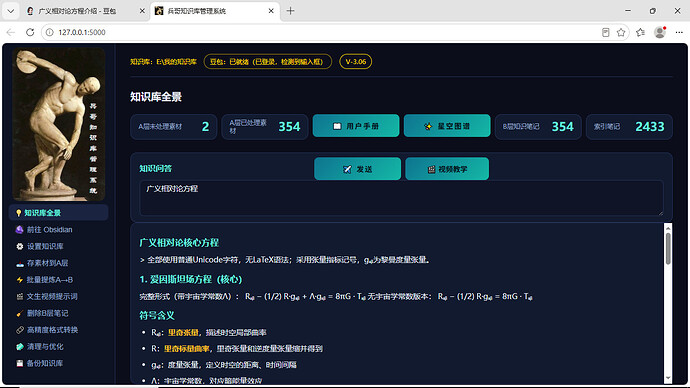Screen dimensions: 690x388
Task: Click the answer panel scroll-up arrow
Action: (x=668, y=228)
